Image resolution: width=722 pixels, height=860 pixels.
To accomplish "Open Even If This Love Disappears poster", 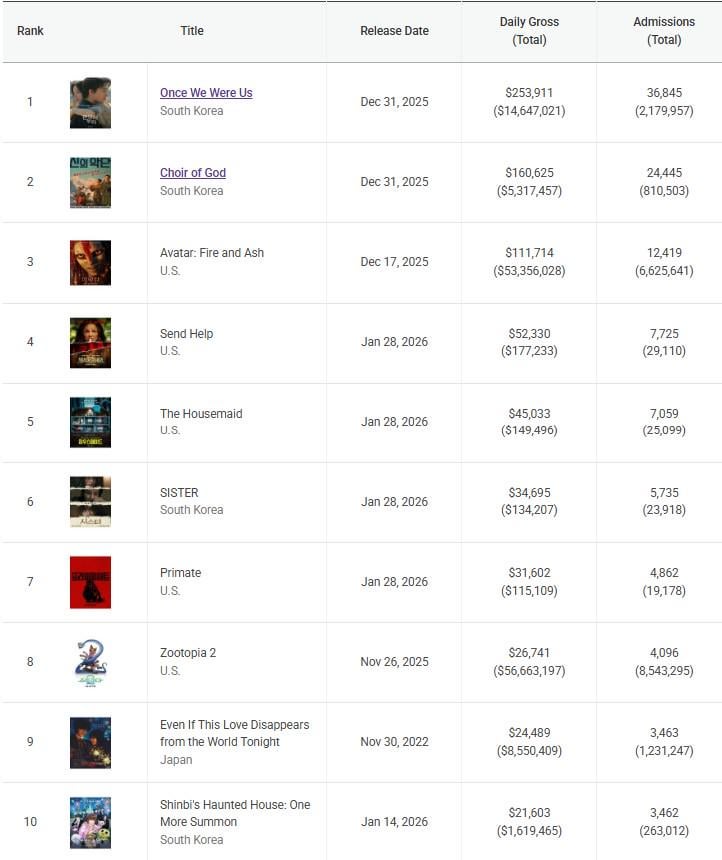I will click(x=90, y=742).
